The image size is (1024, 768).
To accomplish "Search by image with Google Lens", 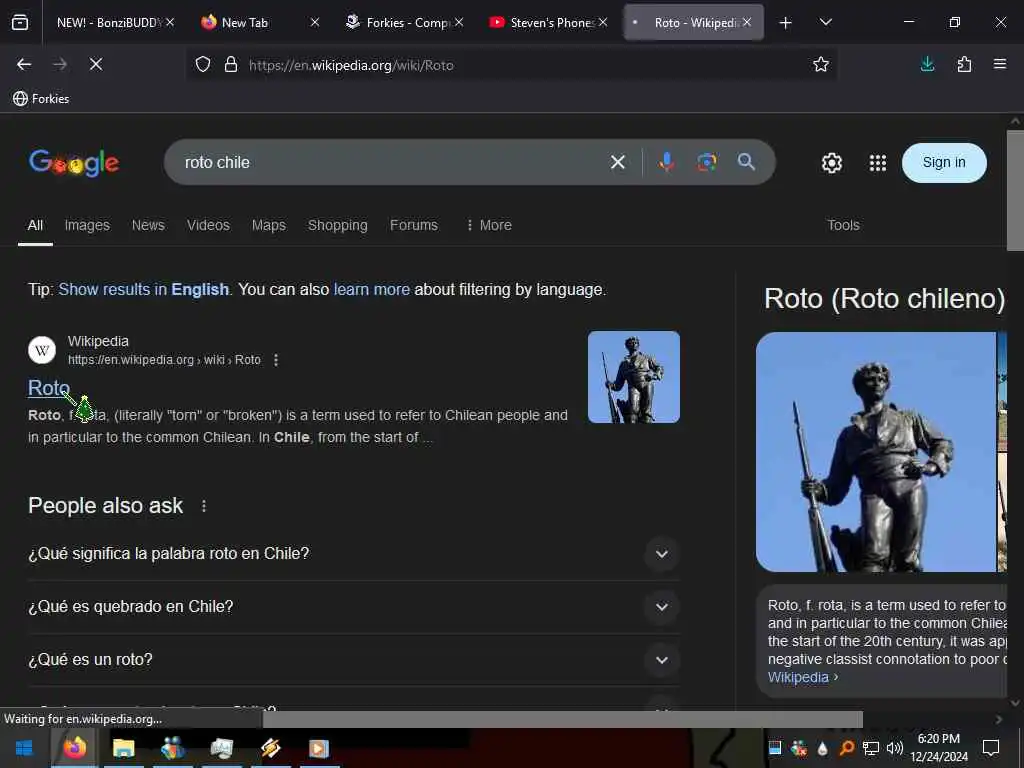I will point(707,162).
